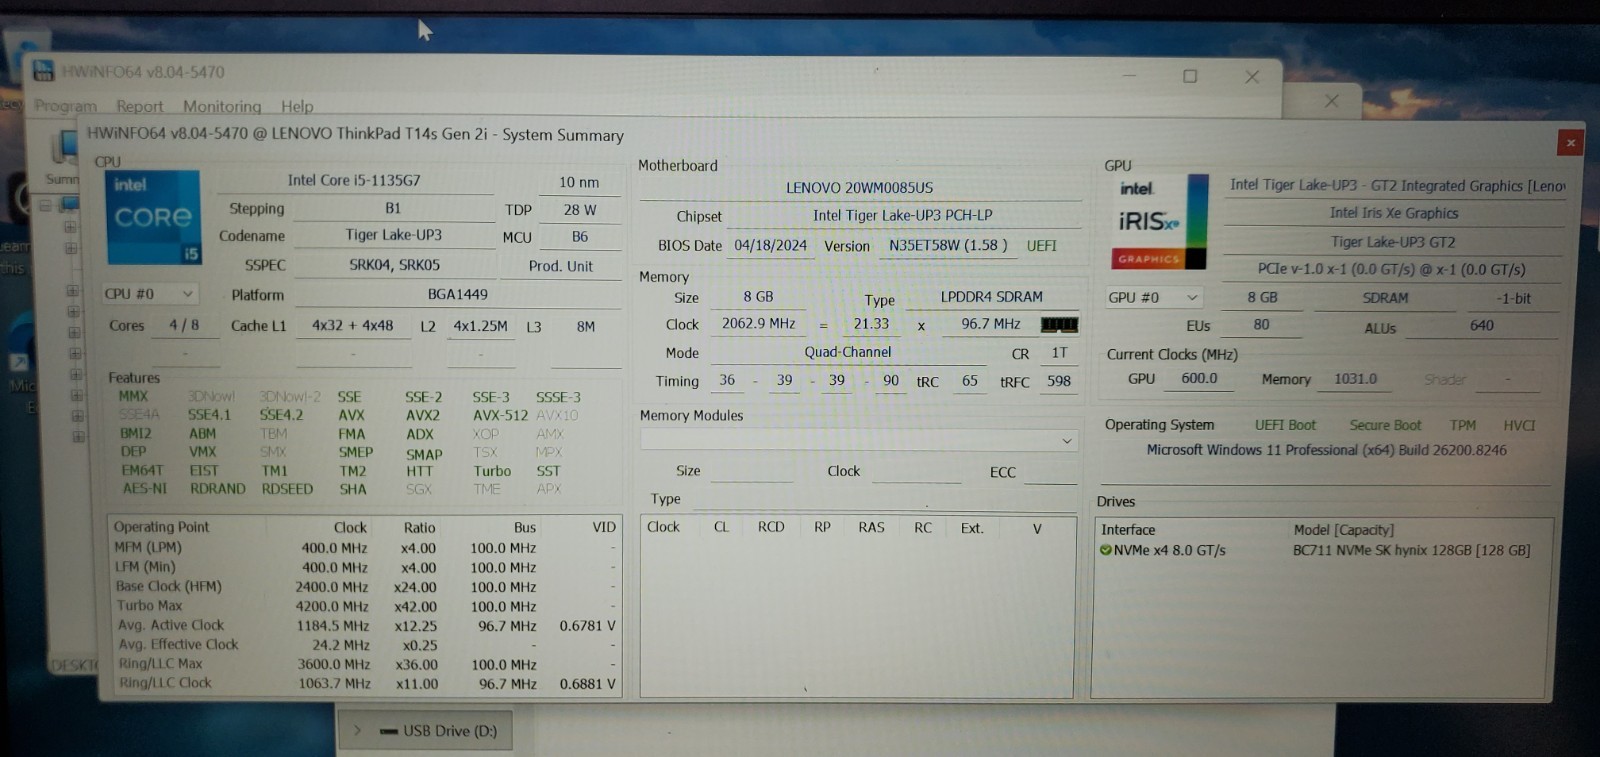Click the 28 W TDP value
Viewport: 1600px width, 757px height.
pos(579,210)
